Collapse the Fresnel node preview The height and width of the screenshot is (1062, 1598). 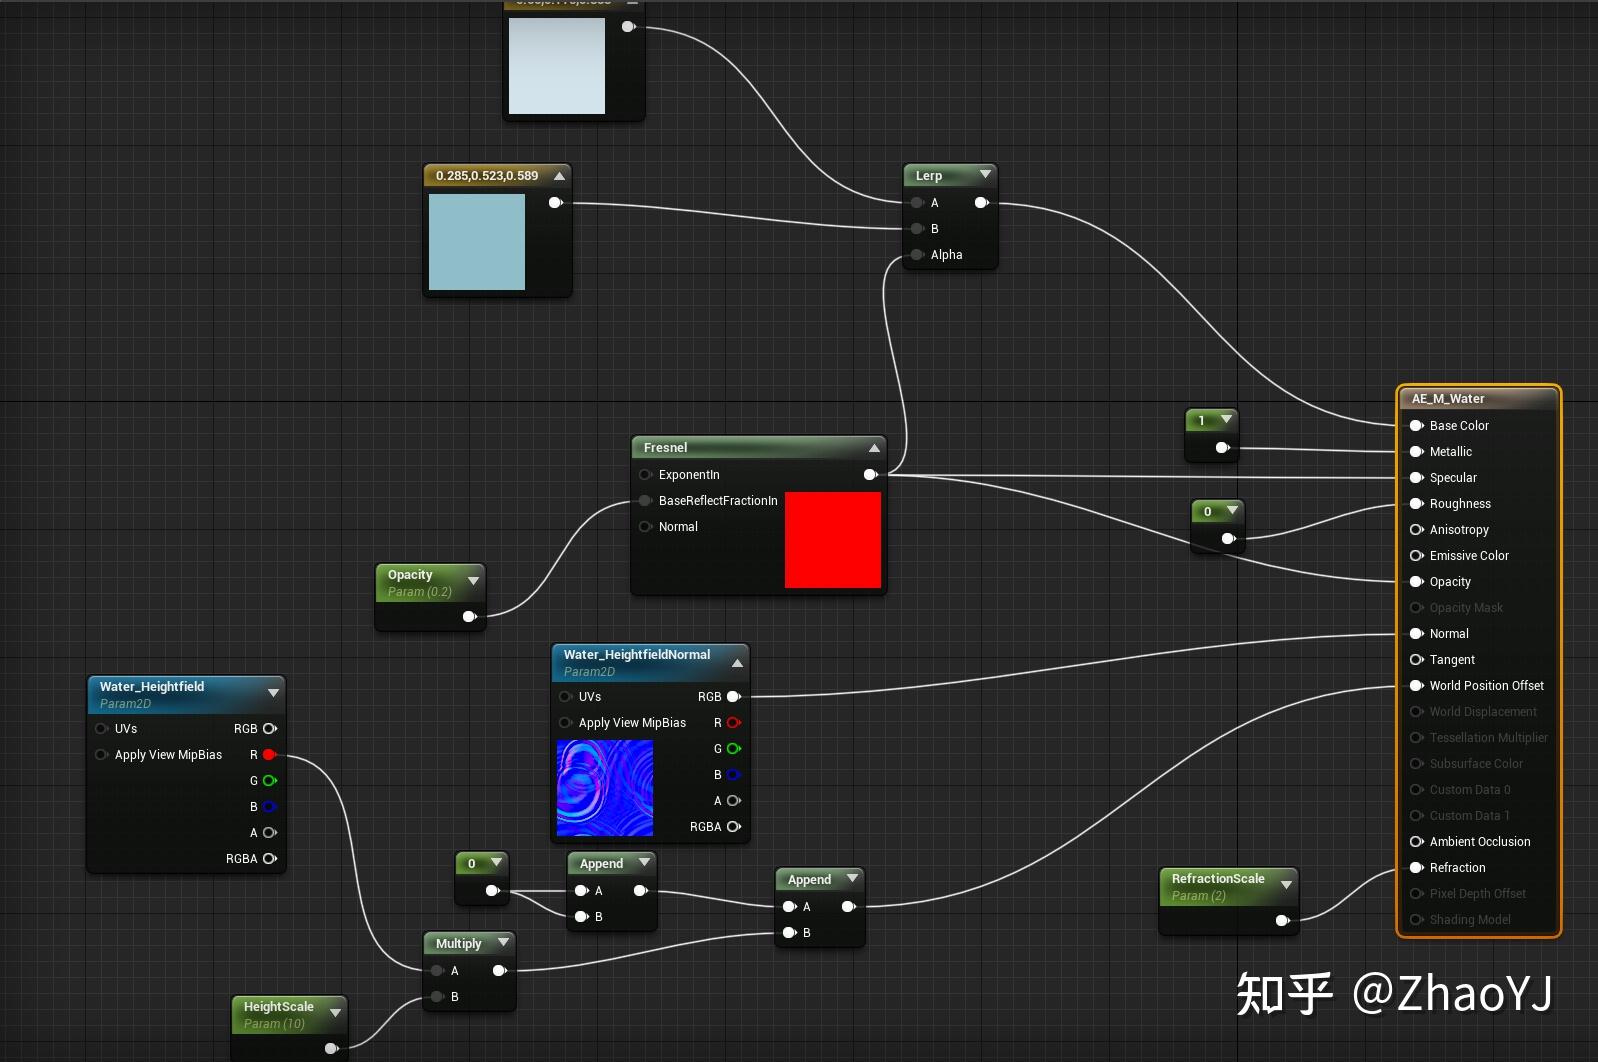874,448
